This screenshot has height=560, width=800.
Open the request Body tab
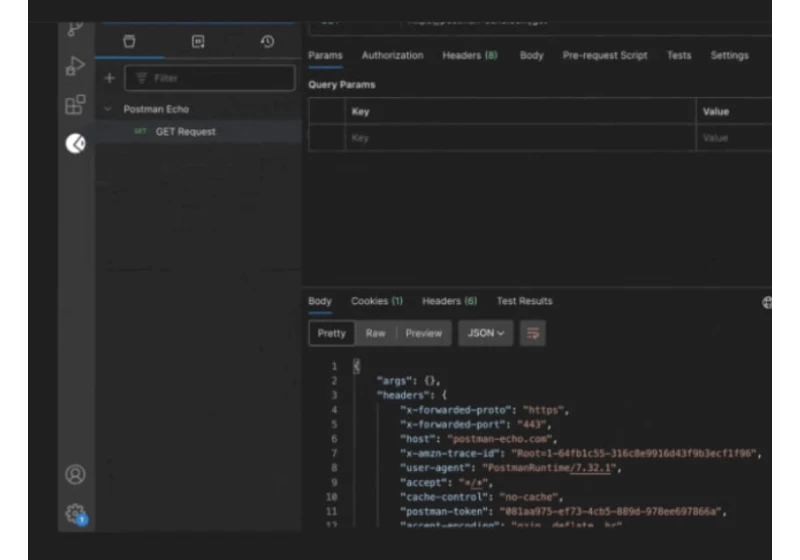click(531, 55)
